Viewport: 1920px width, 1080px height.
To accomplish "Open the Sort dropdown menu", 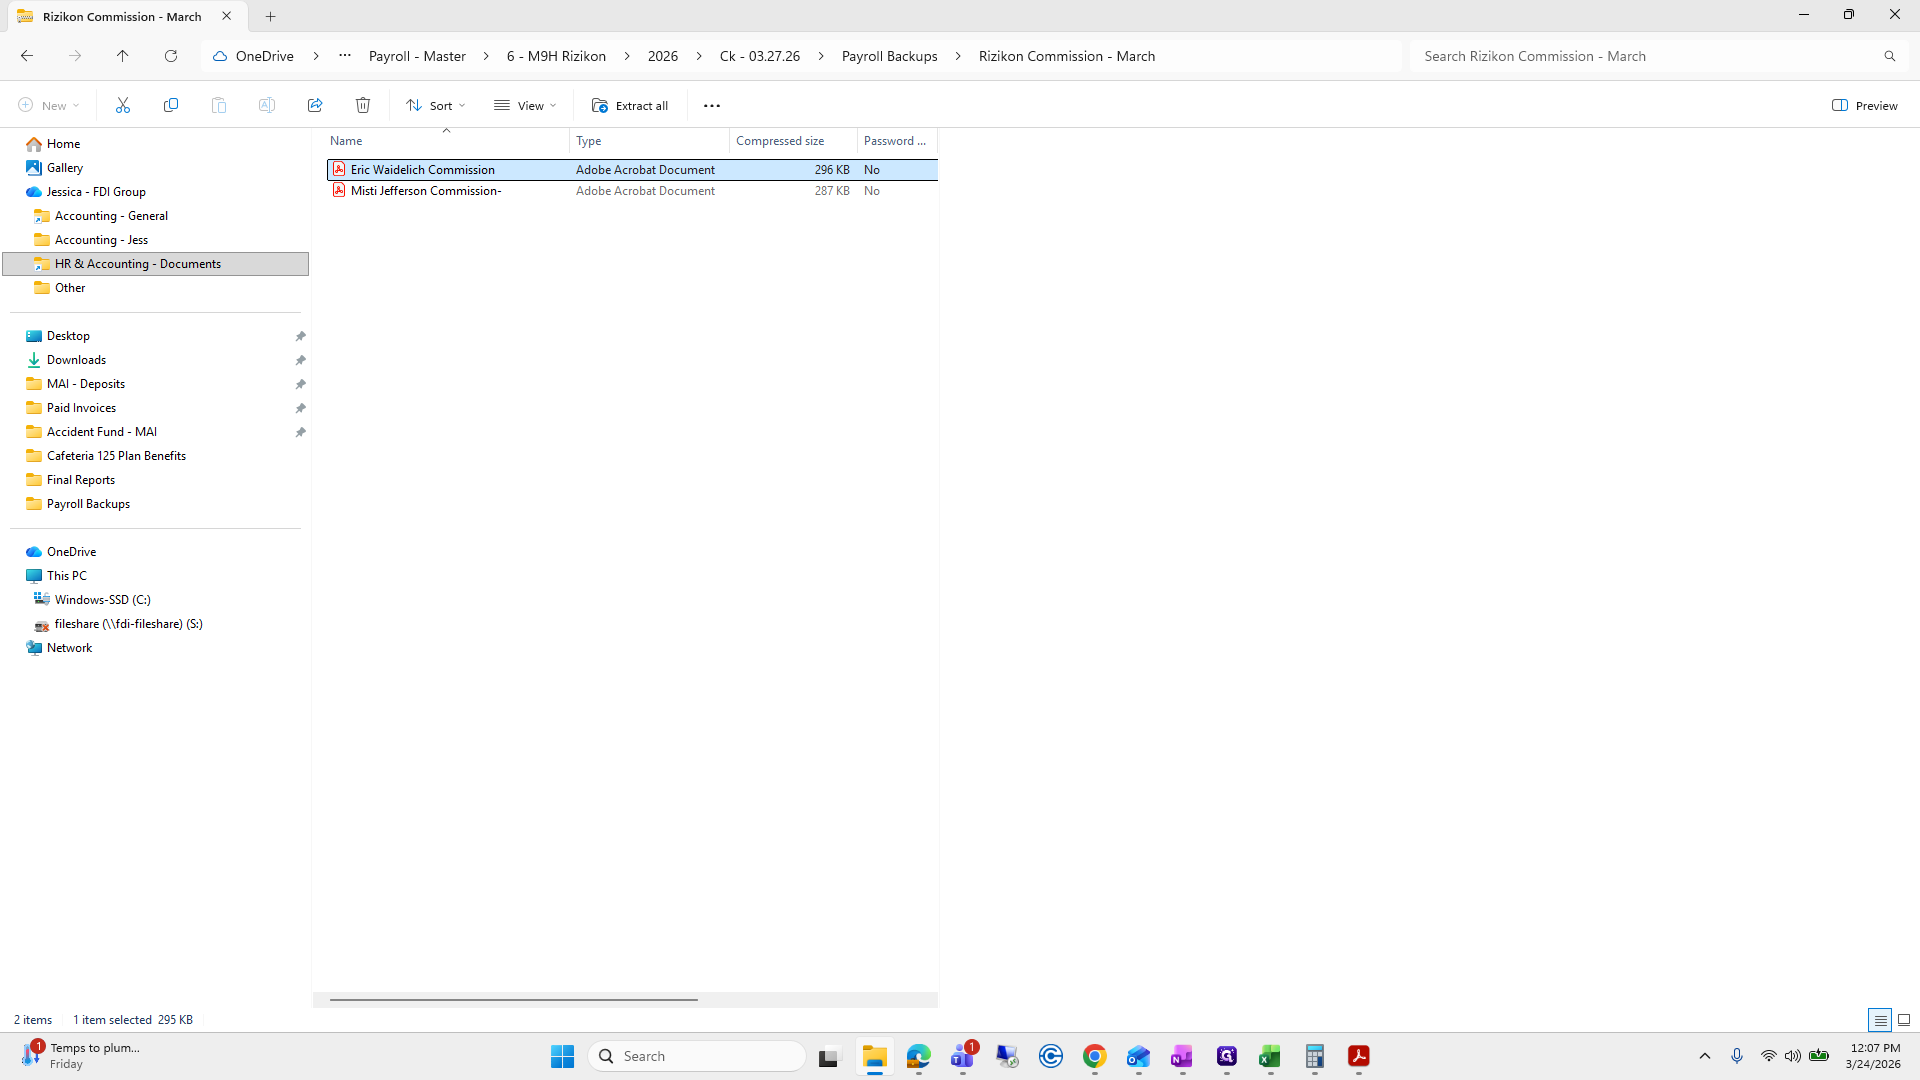I will [x=436, y=105].
